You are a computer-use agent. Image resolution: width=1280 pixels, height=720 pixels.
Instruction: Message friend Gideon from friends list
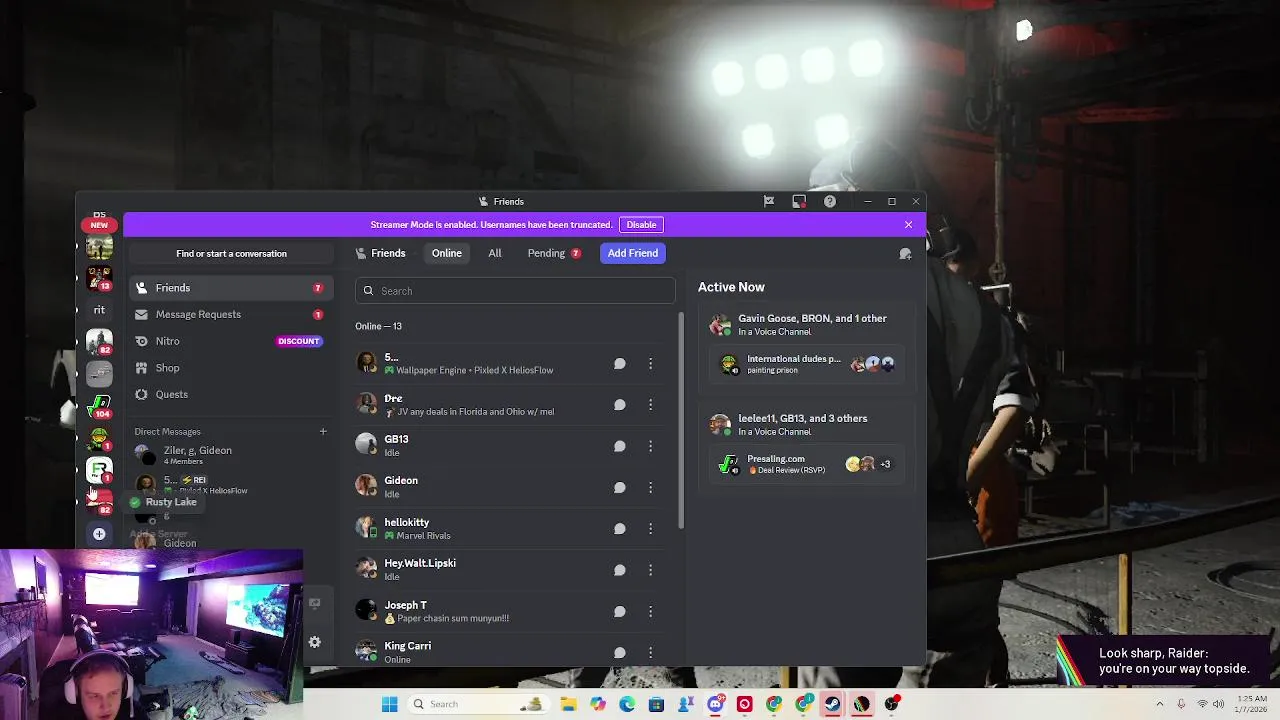tap(620, 488)
